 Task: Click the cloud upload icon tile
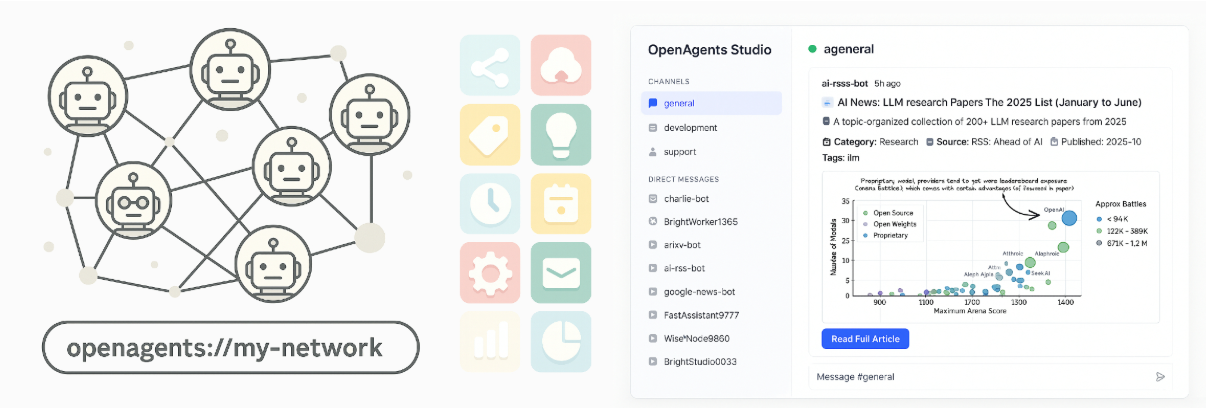click(x=561, y=65)
